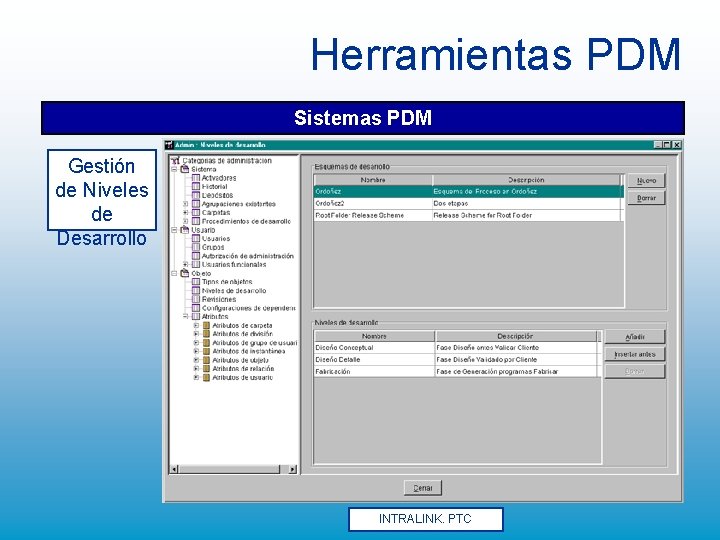Click the Categorías de administración root icon
The height and width of the screenshot is (540, 720).
[x=175, y=161]
